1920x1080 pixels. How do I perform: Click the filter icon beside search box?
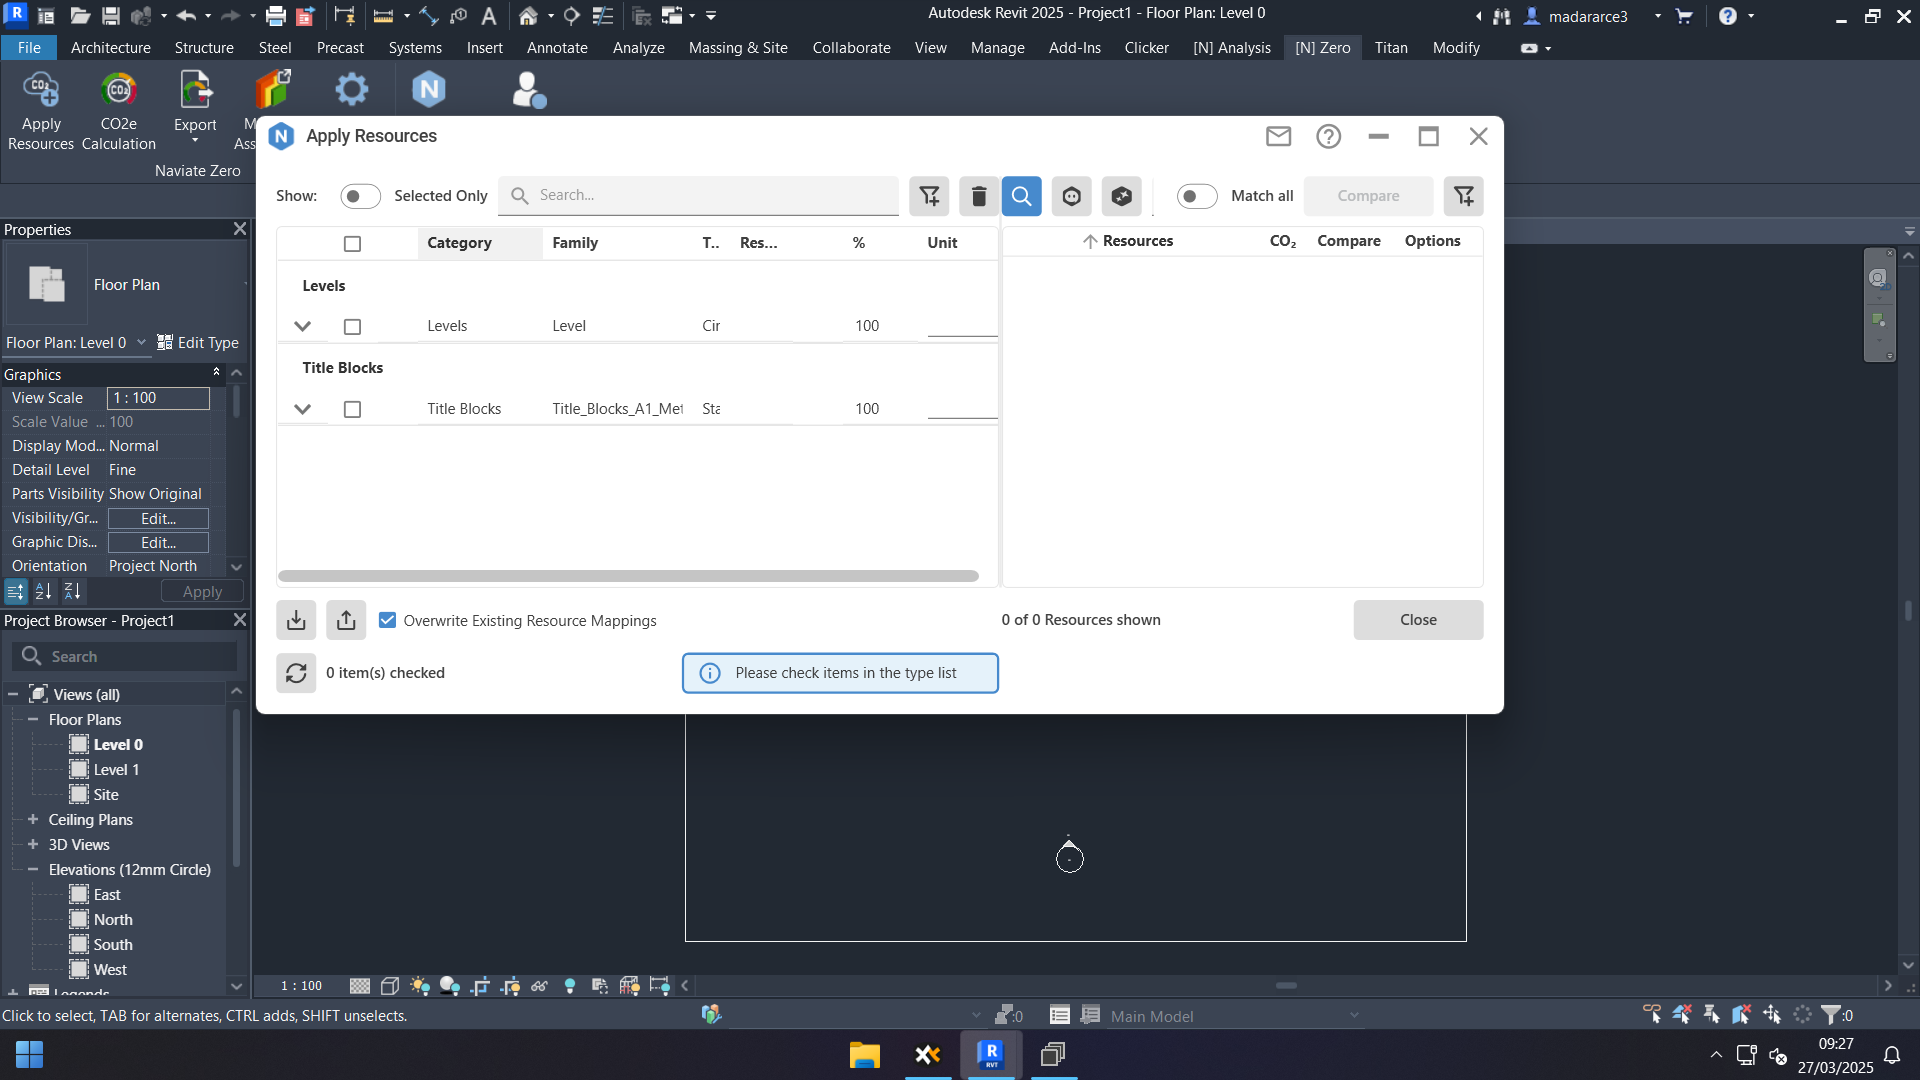click(x=929, y=196)
